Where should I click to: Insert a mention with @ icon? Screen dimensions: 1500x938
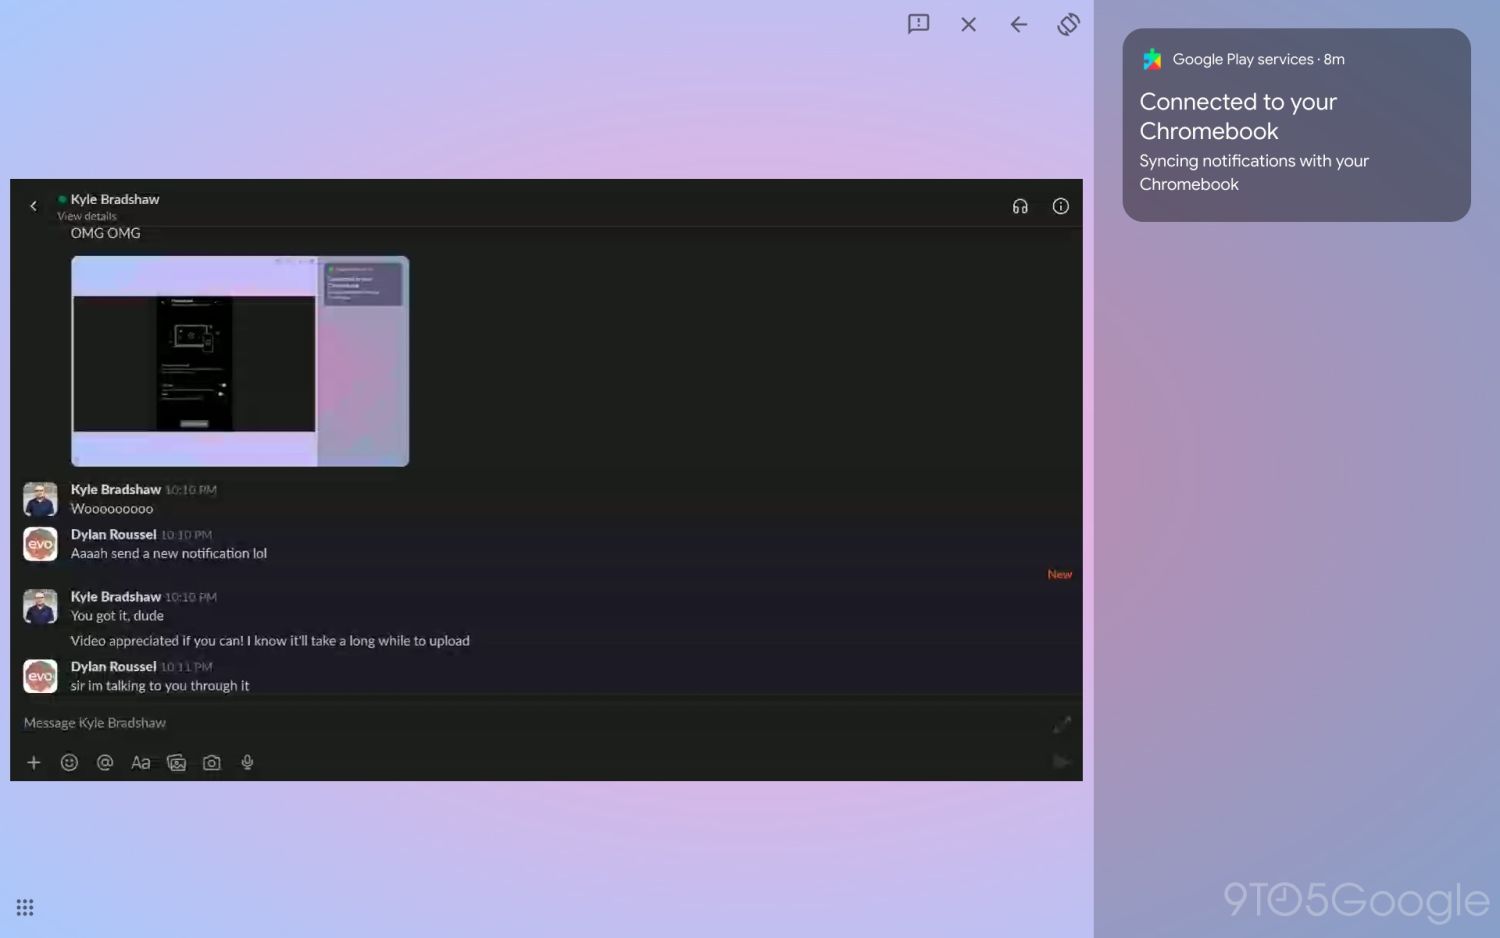click(x=105, y=763)
